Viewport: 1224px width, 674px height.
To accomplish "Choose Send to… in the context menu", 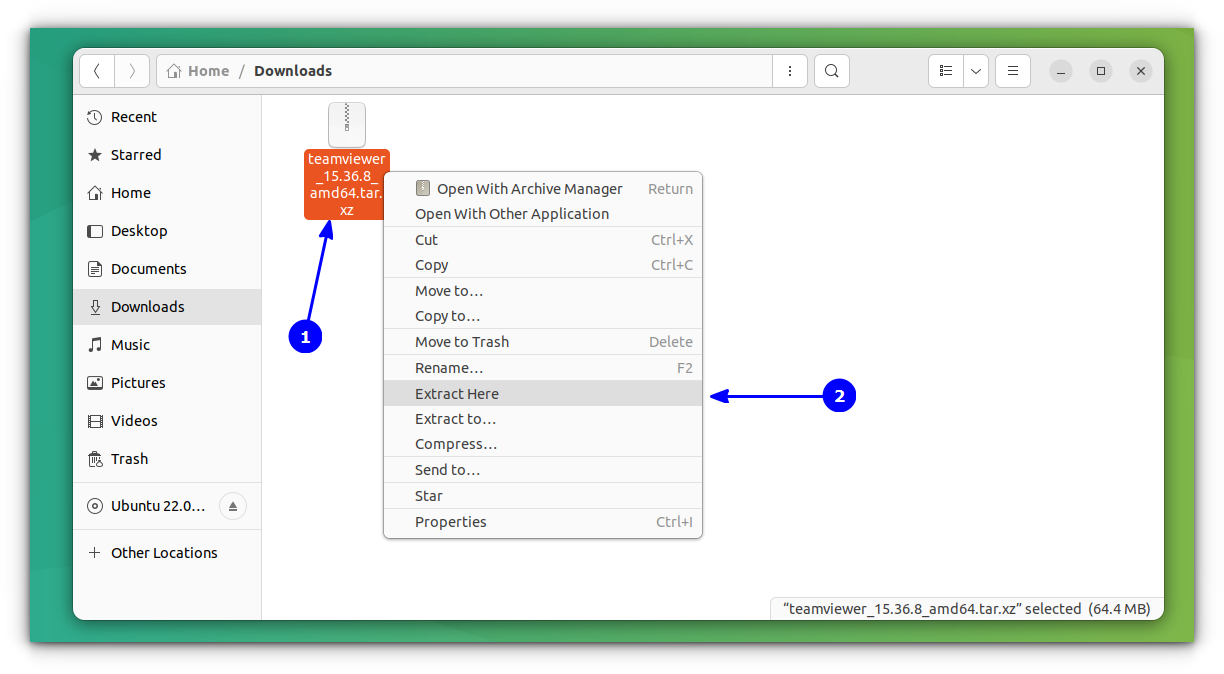I will click(x=543, y=470).
